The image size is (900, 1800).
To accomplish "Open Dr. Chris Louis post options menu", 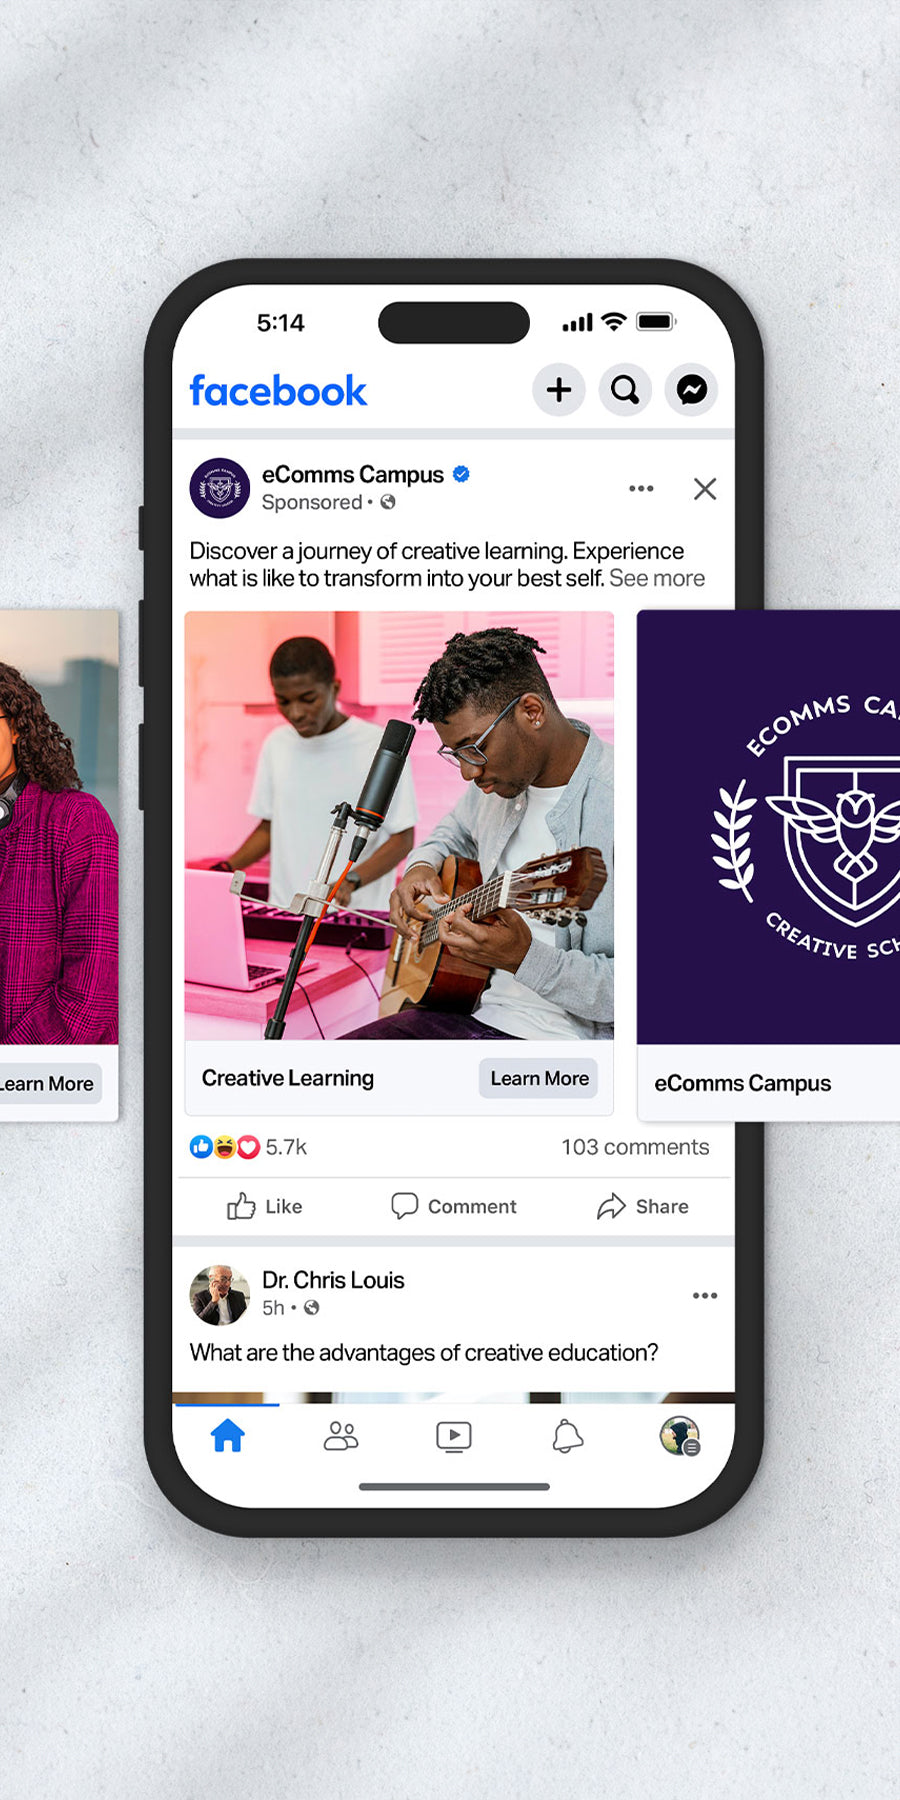I will point(705,1295).
